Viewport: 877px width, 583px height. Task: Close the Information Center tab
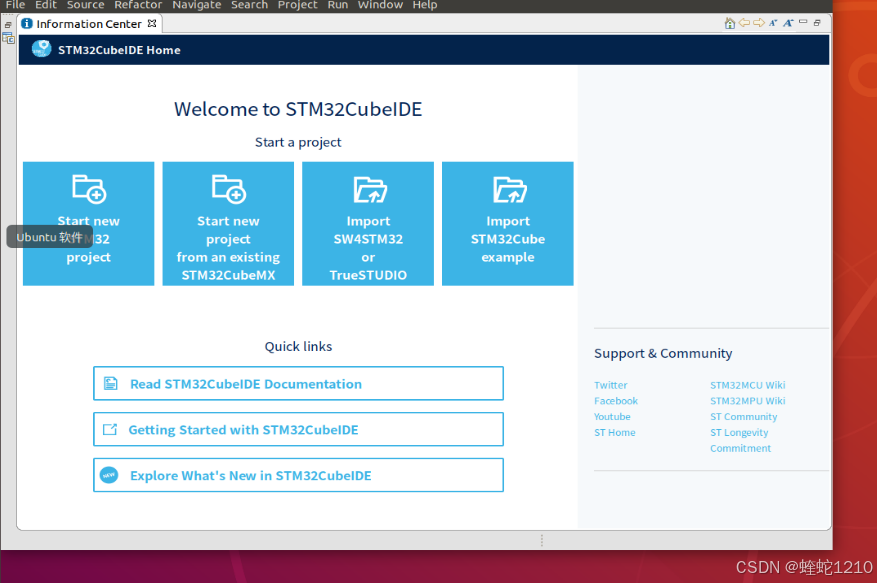pyautogui.click(x=152, y=23)
